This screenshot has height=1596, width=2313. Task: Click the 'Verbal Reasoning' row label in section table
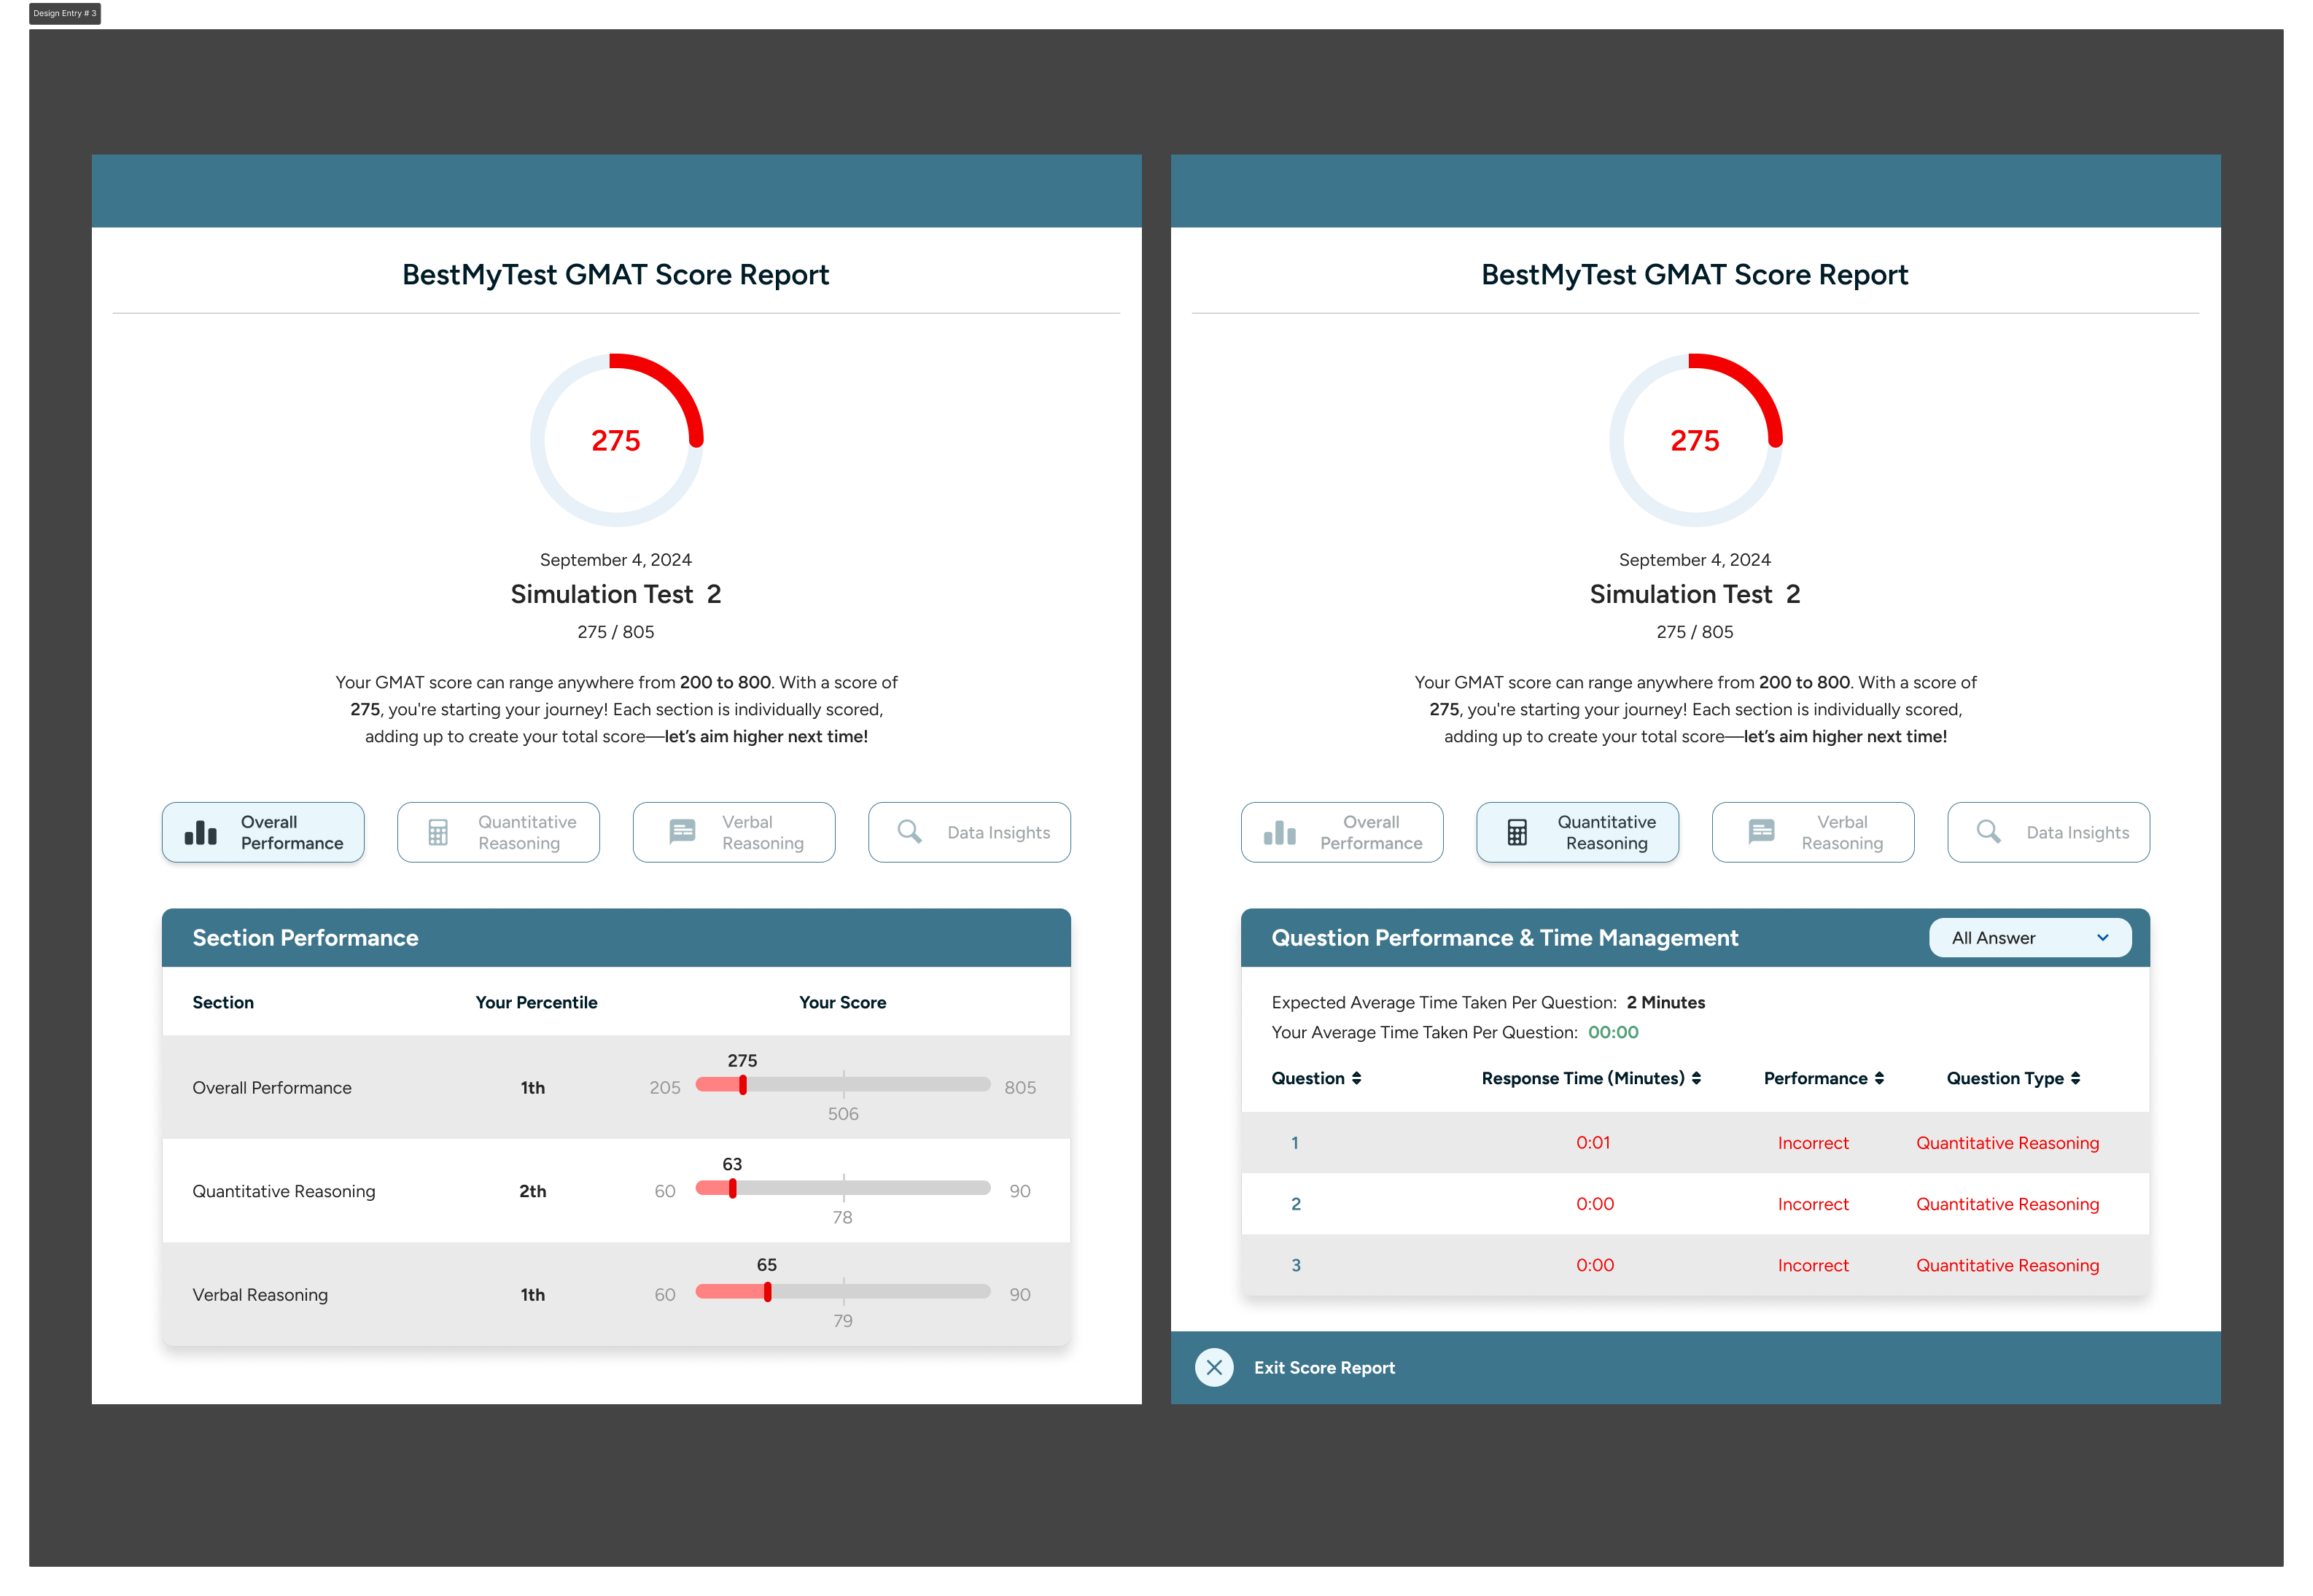260,1295
